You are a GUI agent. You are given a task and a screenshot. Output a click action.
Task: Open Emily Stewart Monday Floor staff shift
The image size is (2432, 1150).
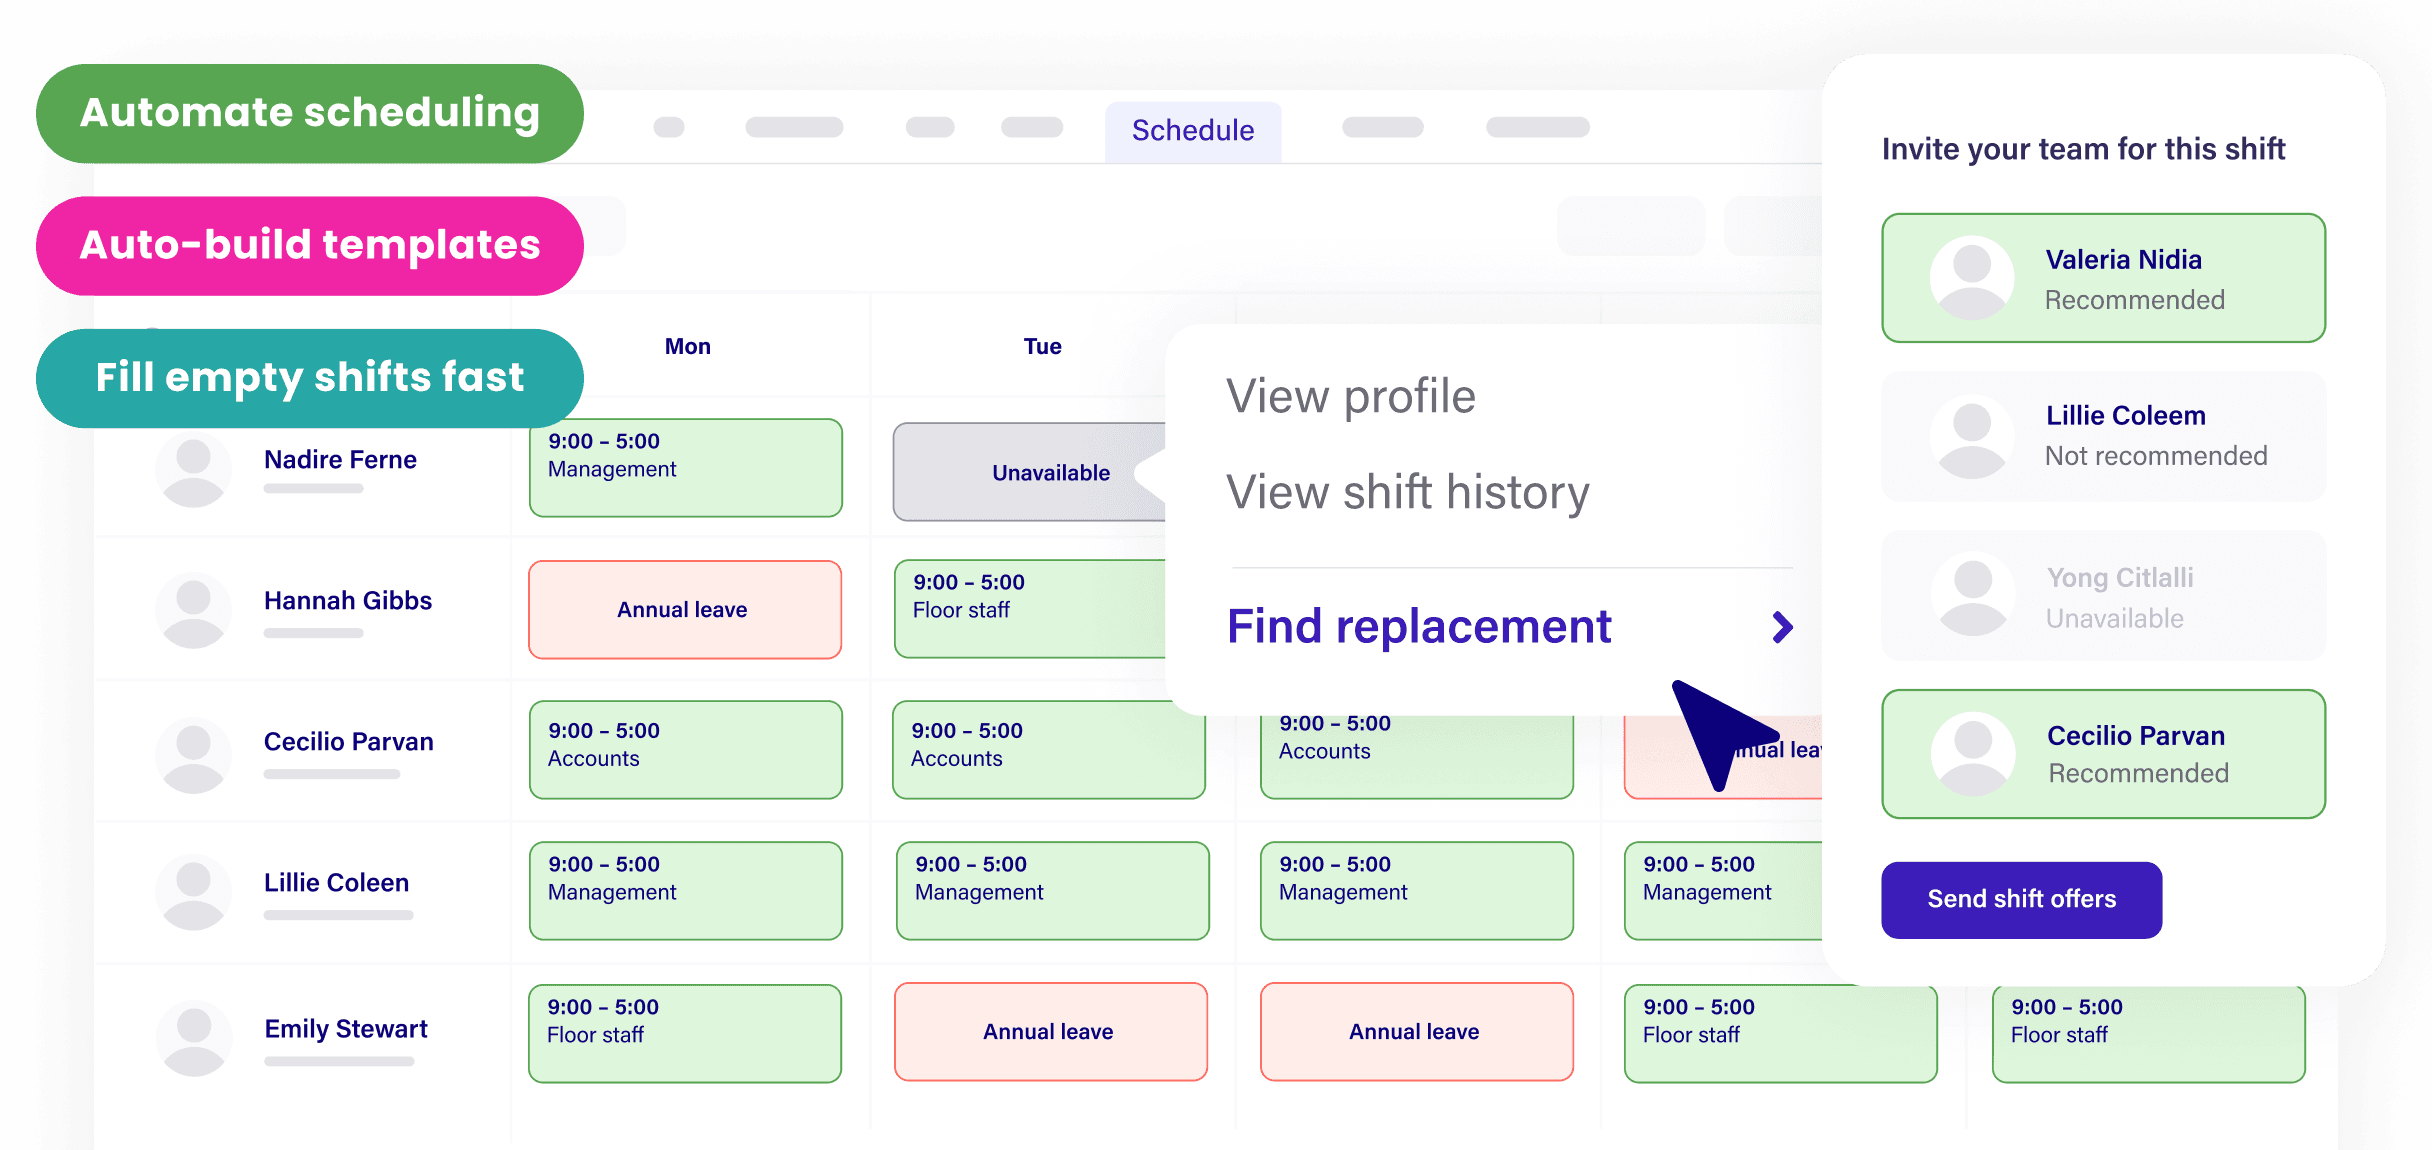coord(684,1034)
